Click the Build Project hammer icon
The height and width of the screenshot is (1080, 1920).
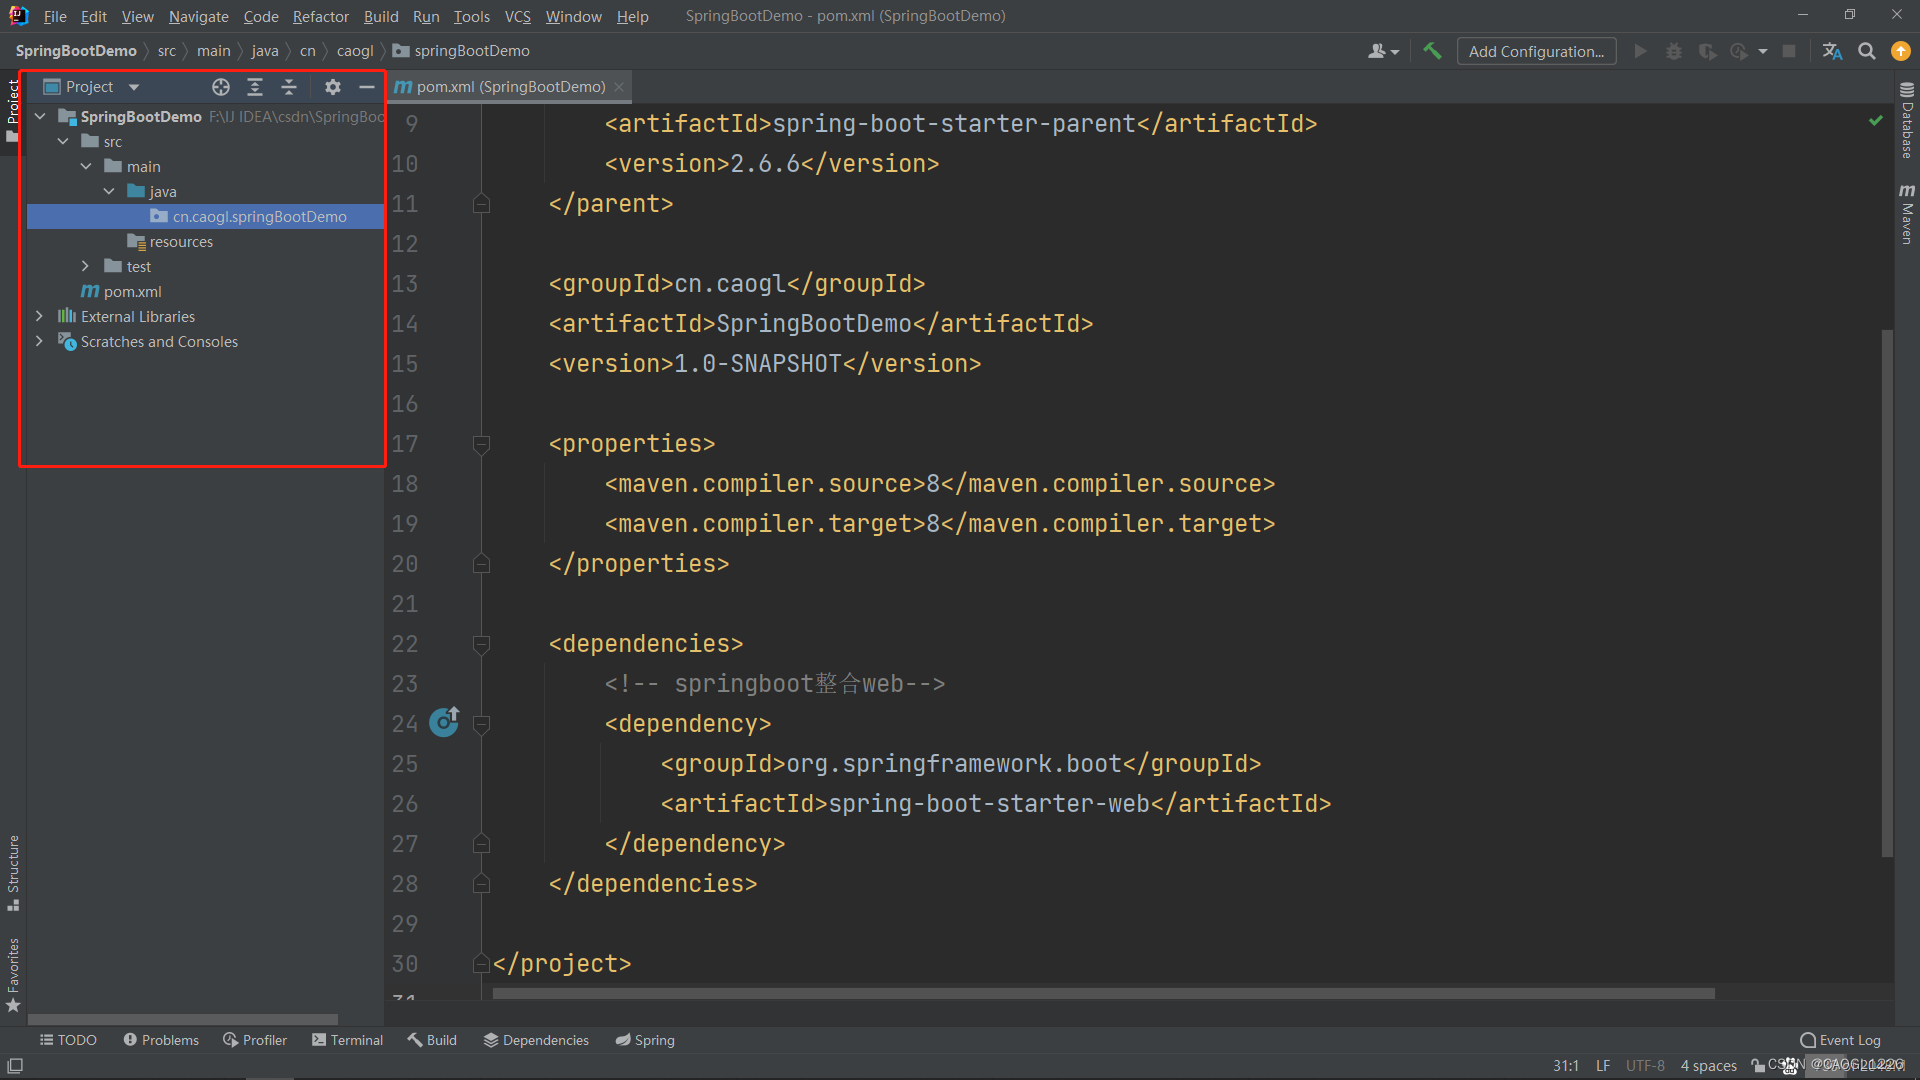[x=1432, y=51]
